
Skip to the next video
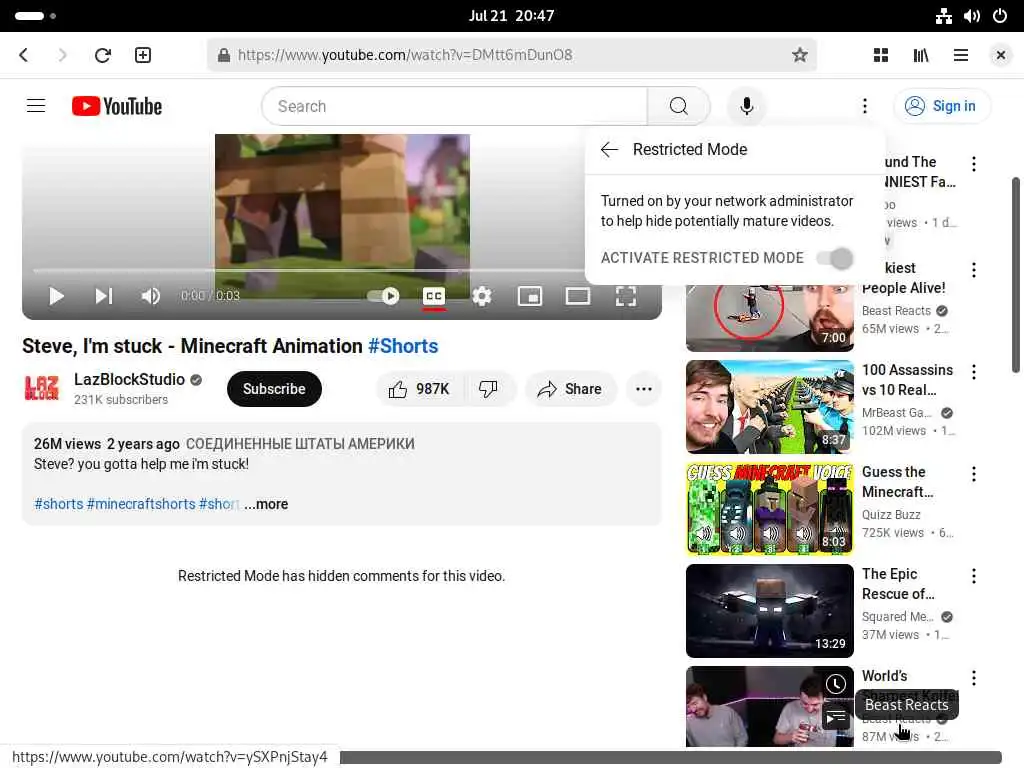tap(104, 296)
